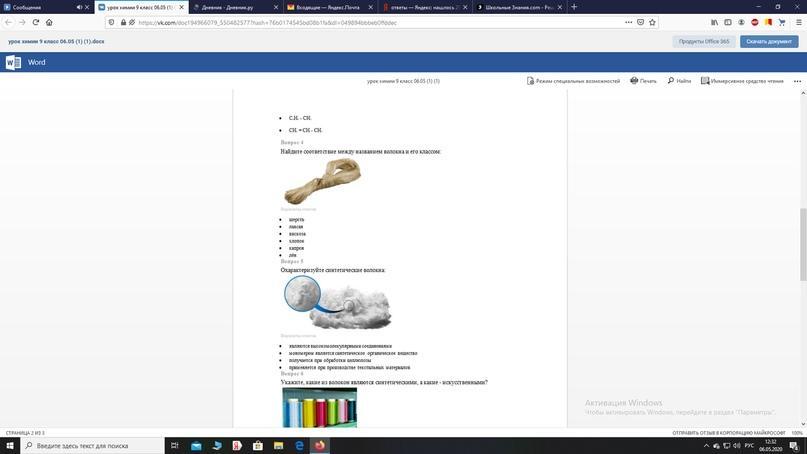The width and height of the screenshot is (807, 454).
Task: Click the document vertical scrollbar thumb
Action: click(803, 245)
